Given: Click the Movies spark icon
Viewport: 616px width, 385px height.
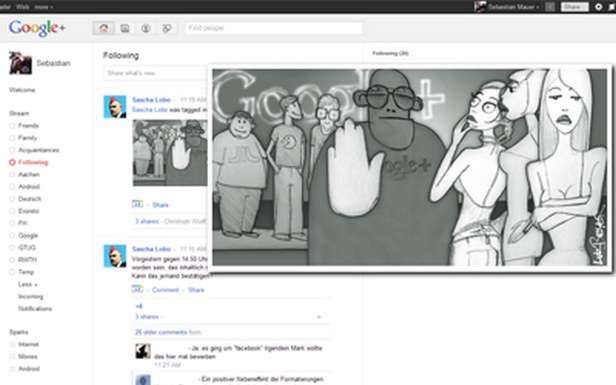Looking at the screenshot, I should [x=13, y=357].
